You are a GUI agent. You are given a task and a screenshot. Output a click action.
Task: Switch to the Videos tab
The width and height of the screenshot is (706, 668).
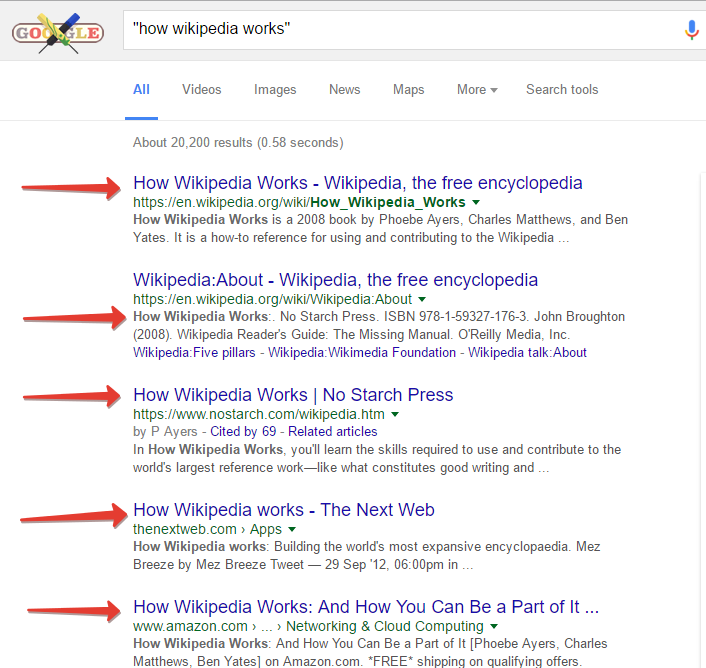click(x=202, y=90)
